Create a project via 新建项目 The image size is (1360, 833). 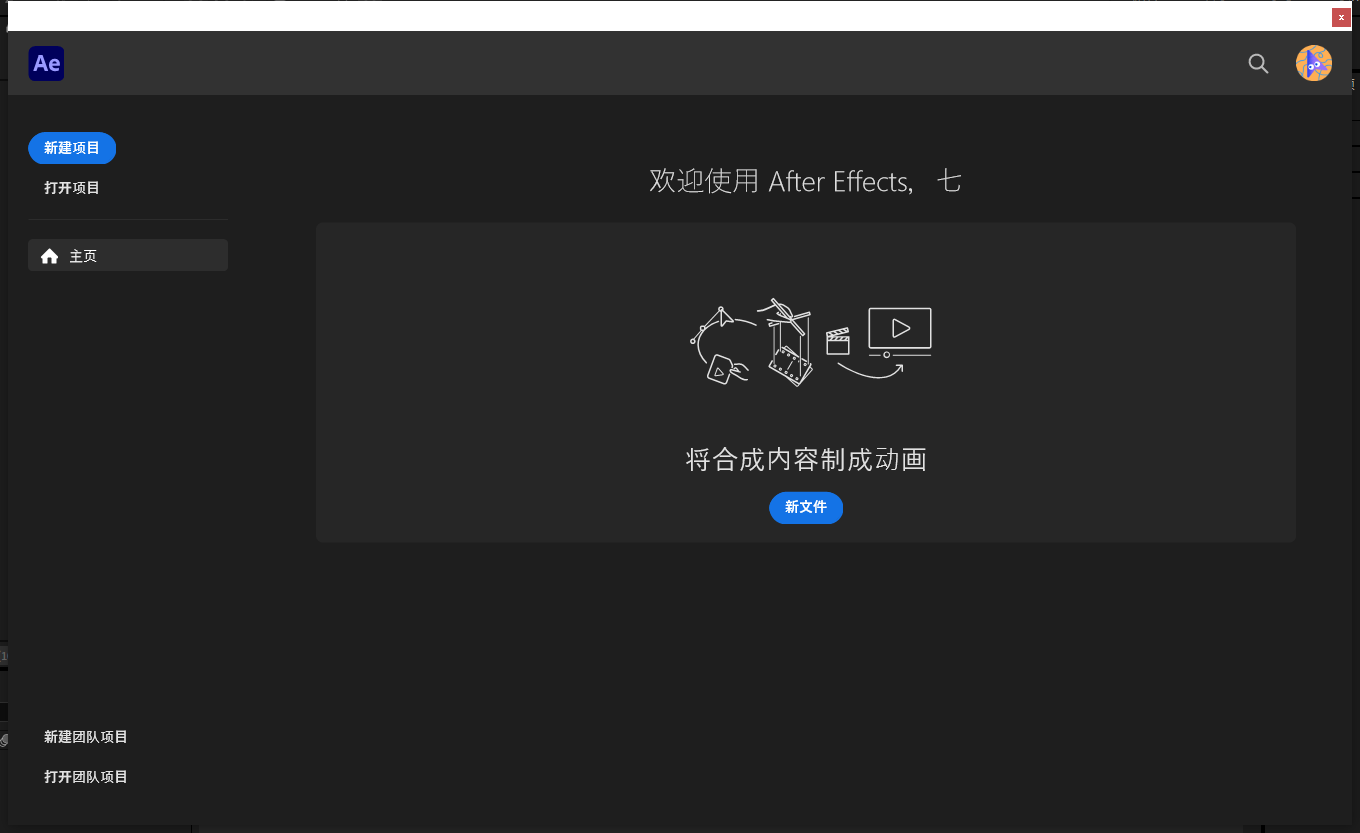(72, 148)
